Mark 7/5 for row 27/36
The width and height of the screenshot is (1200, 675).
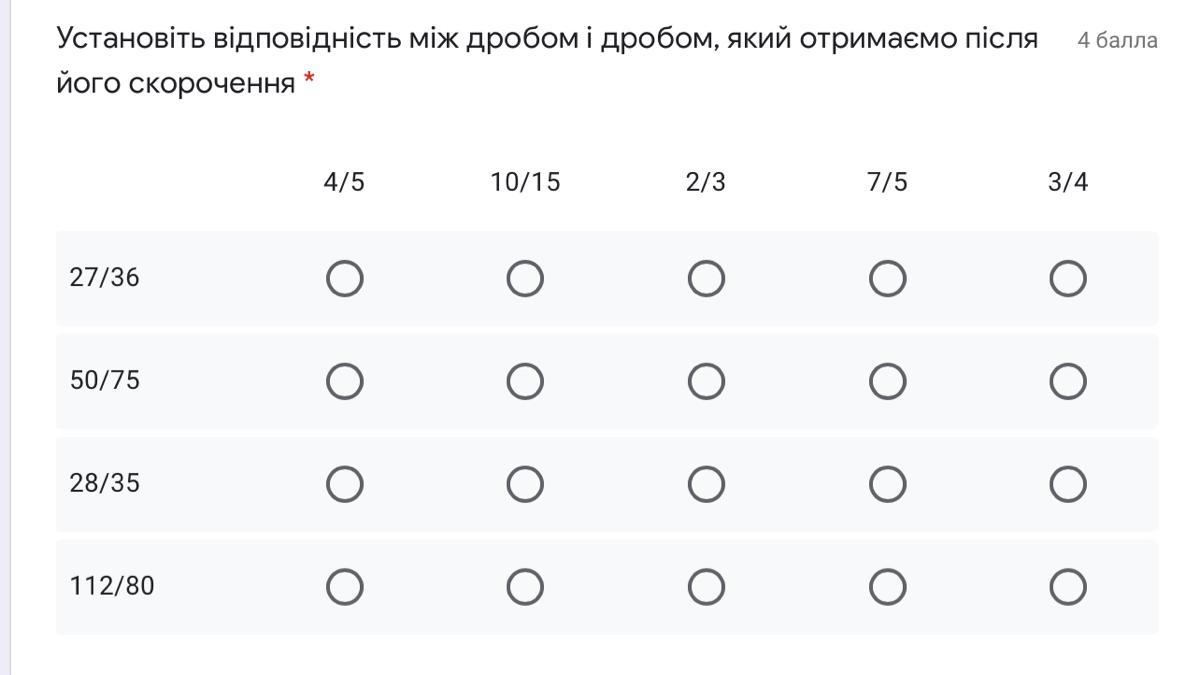coord(887,279)
